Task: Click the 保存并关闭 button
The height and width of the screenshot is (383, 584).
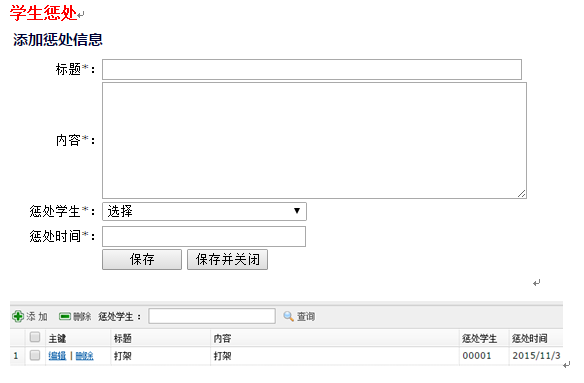Action: (227, 259)
